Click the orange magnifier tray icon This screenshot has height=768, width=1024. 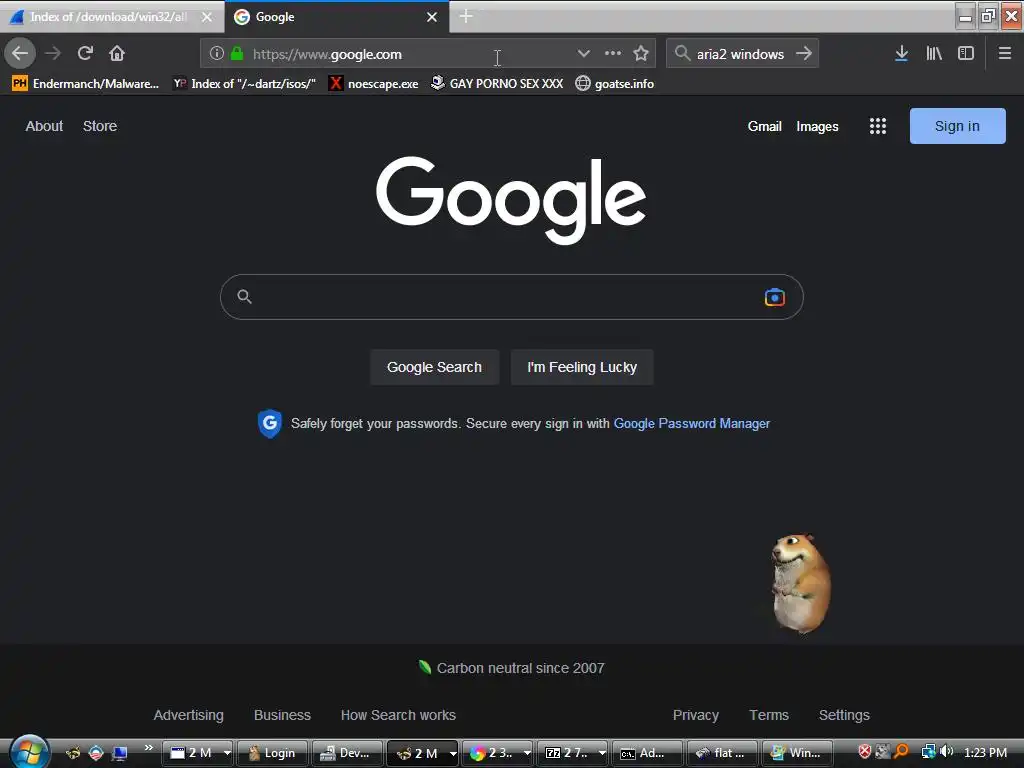pyautogui.click(x=901, y=752)
